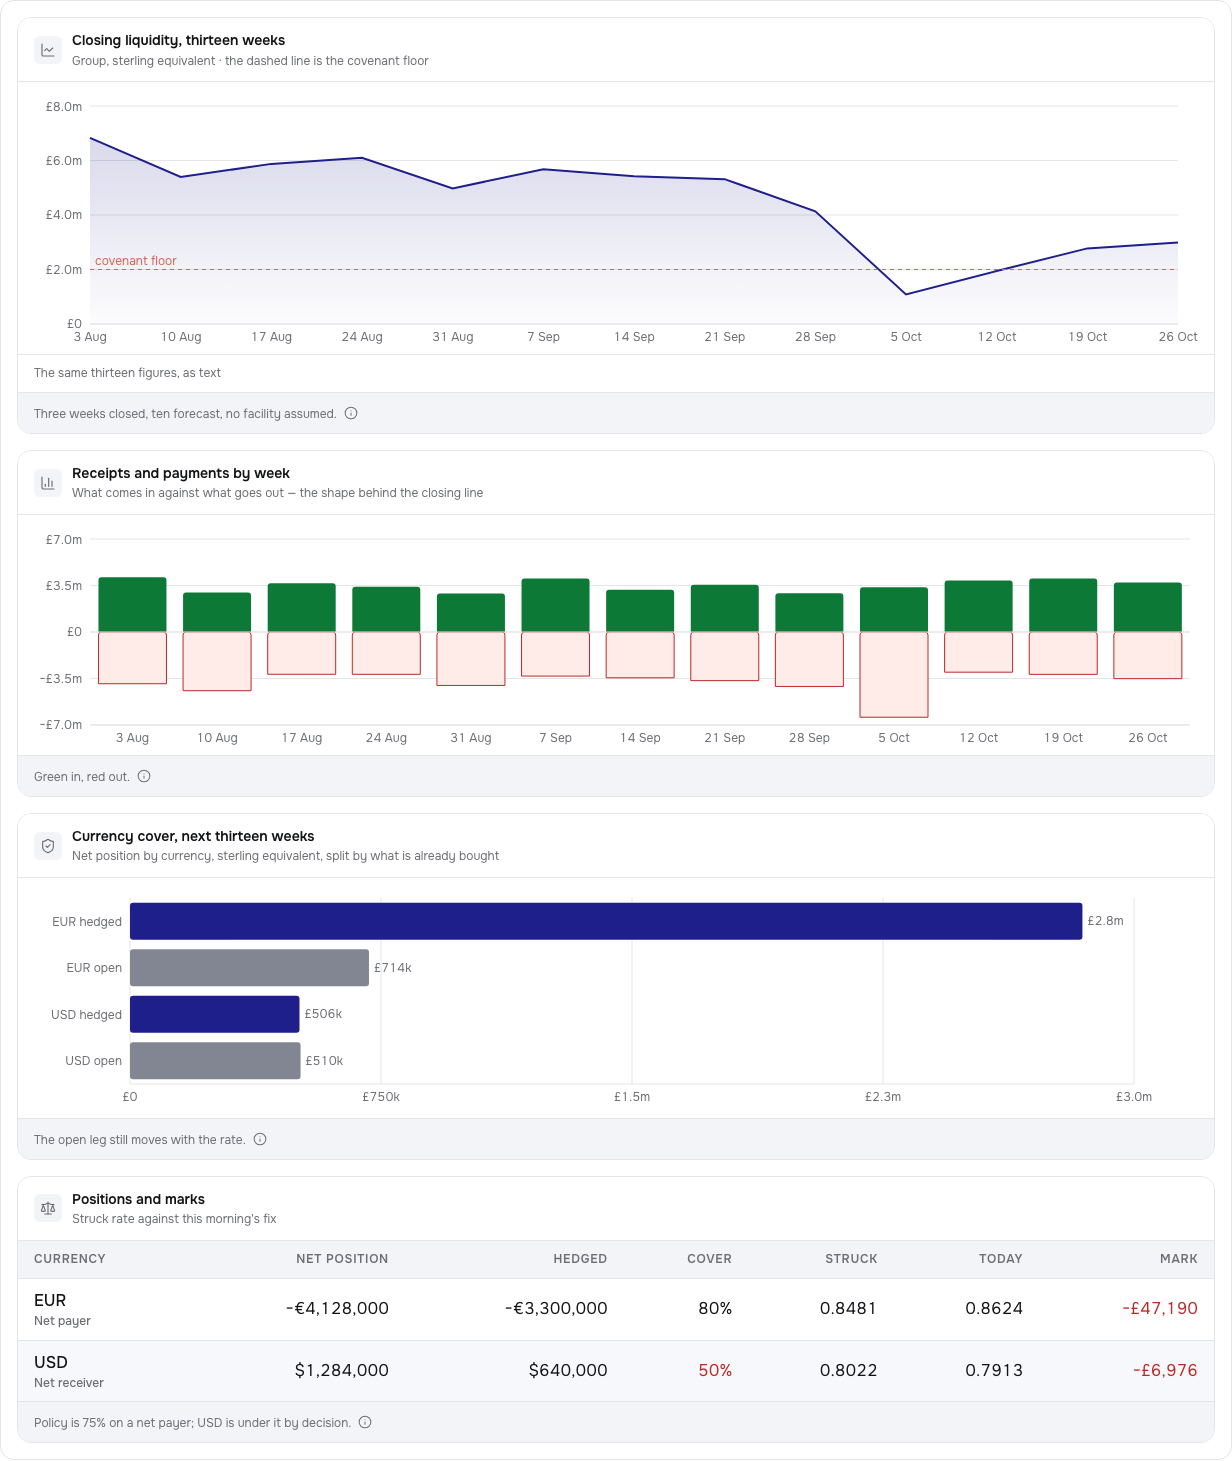Click the -€4,128,000 net position
The image size is (1232, 1461).
(337, 1308)
